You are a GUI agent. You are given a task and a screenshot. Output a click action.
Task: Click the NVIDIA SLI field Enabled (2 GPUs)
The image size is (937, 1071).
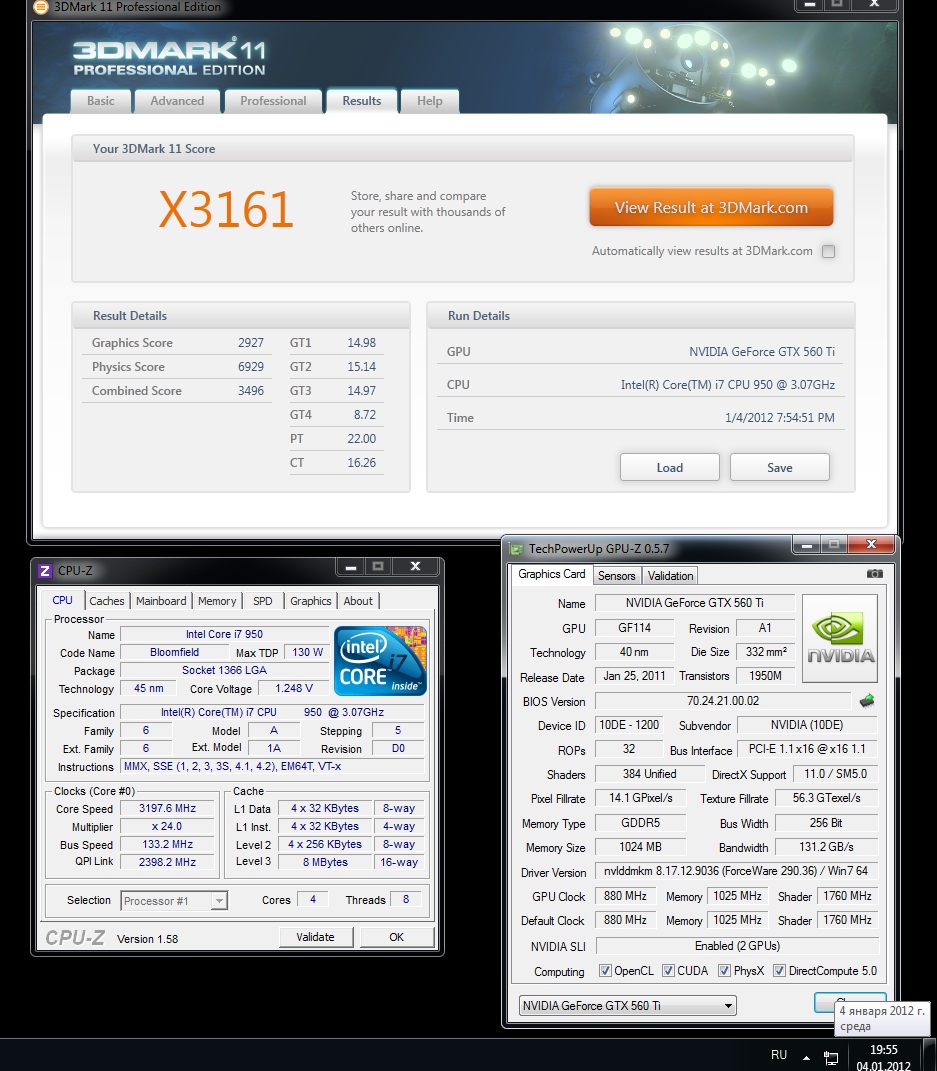click(737, 946)
